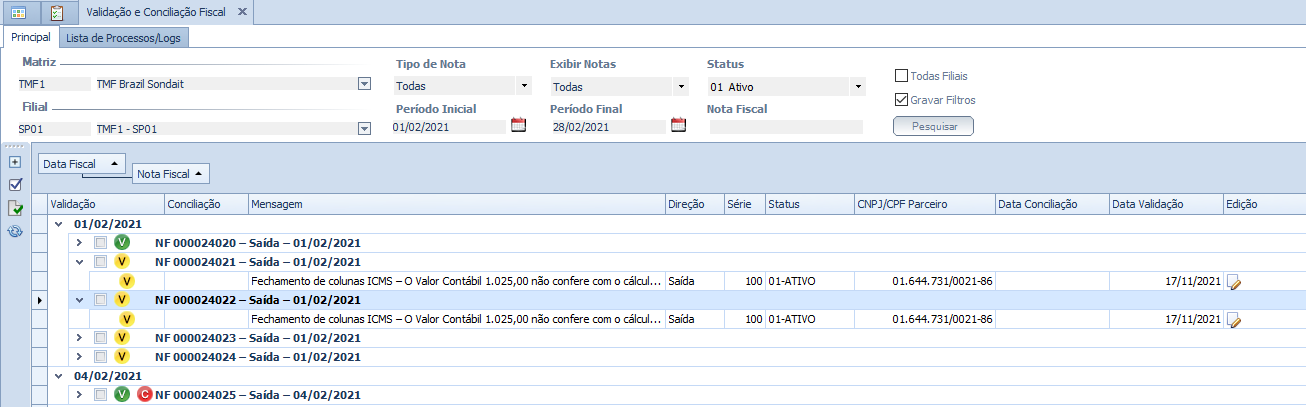
Task: Collapse the NF 000024022 row
Action: pos(79,300)
